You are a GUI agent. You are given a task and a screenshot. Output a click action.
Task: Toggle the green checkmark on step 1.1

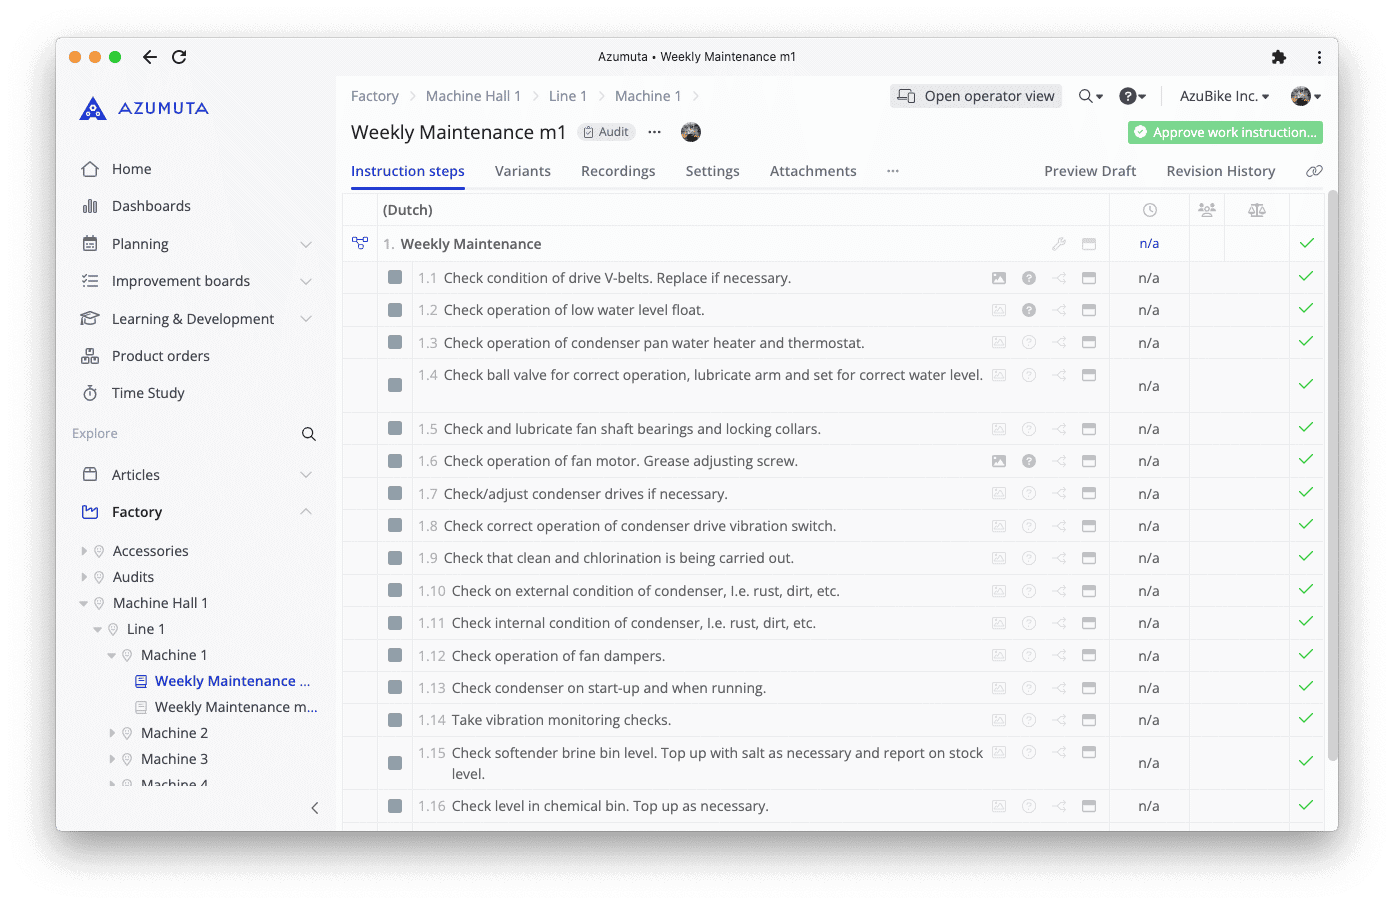1306,277
